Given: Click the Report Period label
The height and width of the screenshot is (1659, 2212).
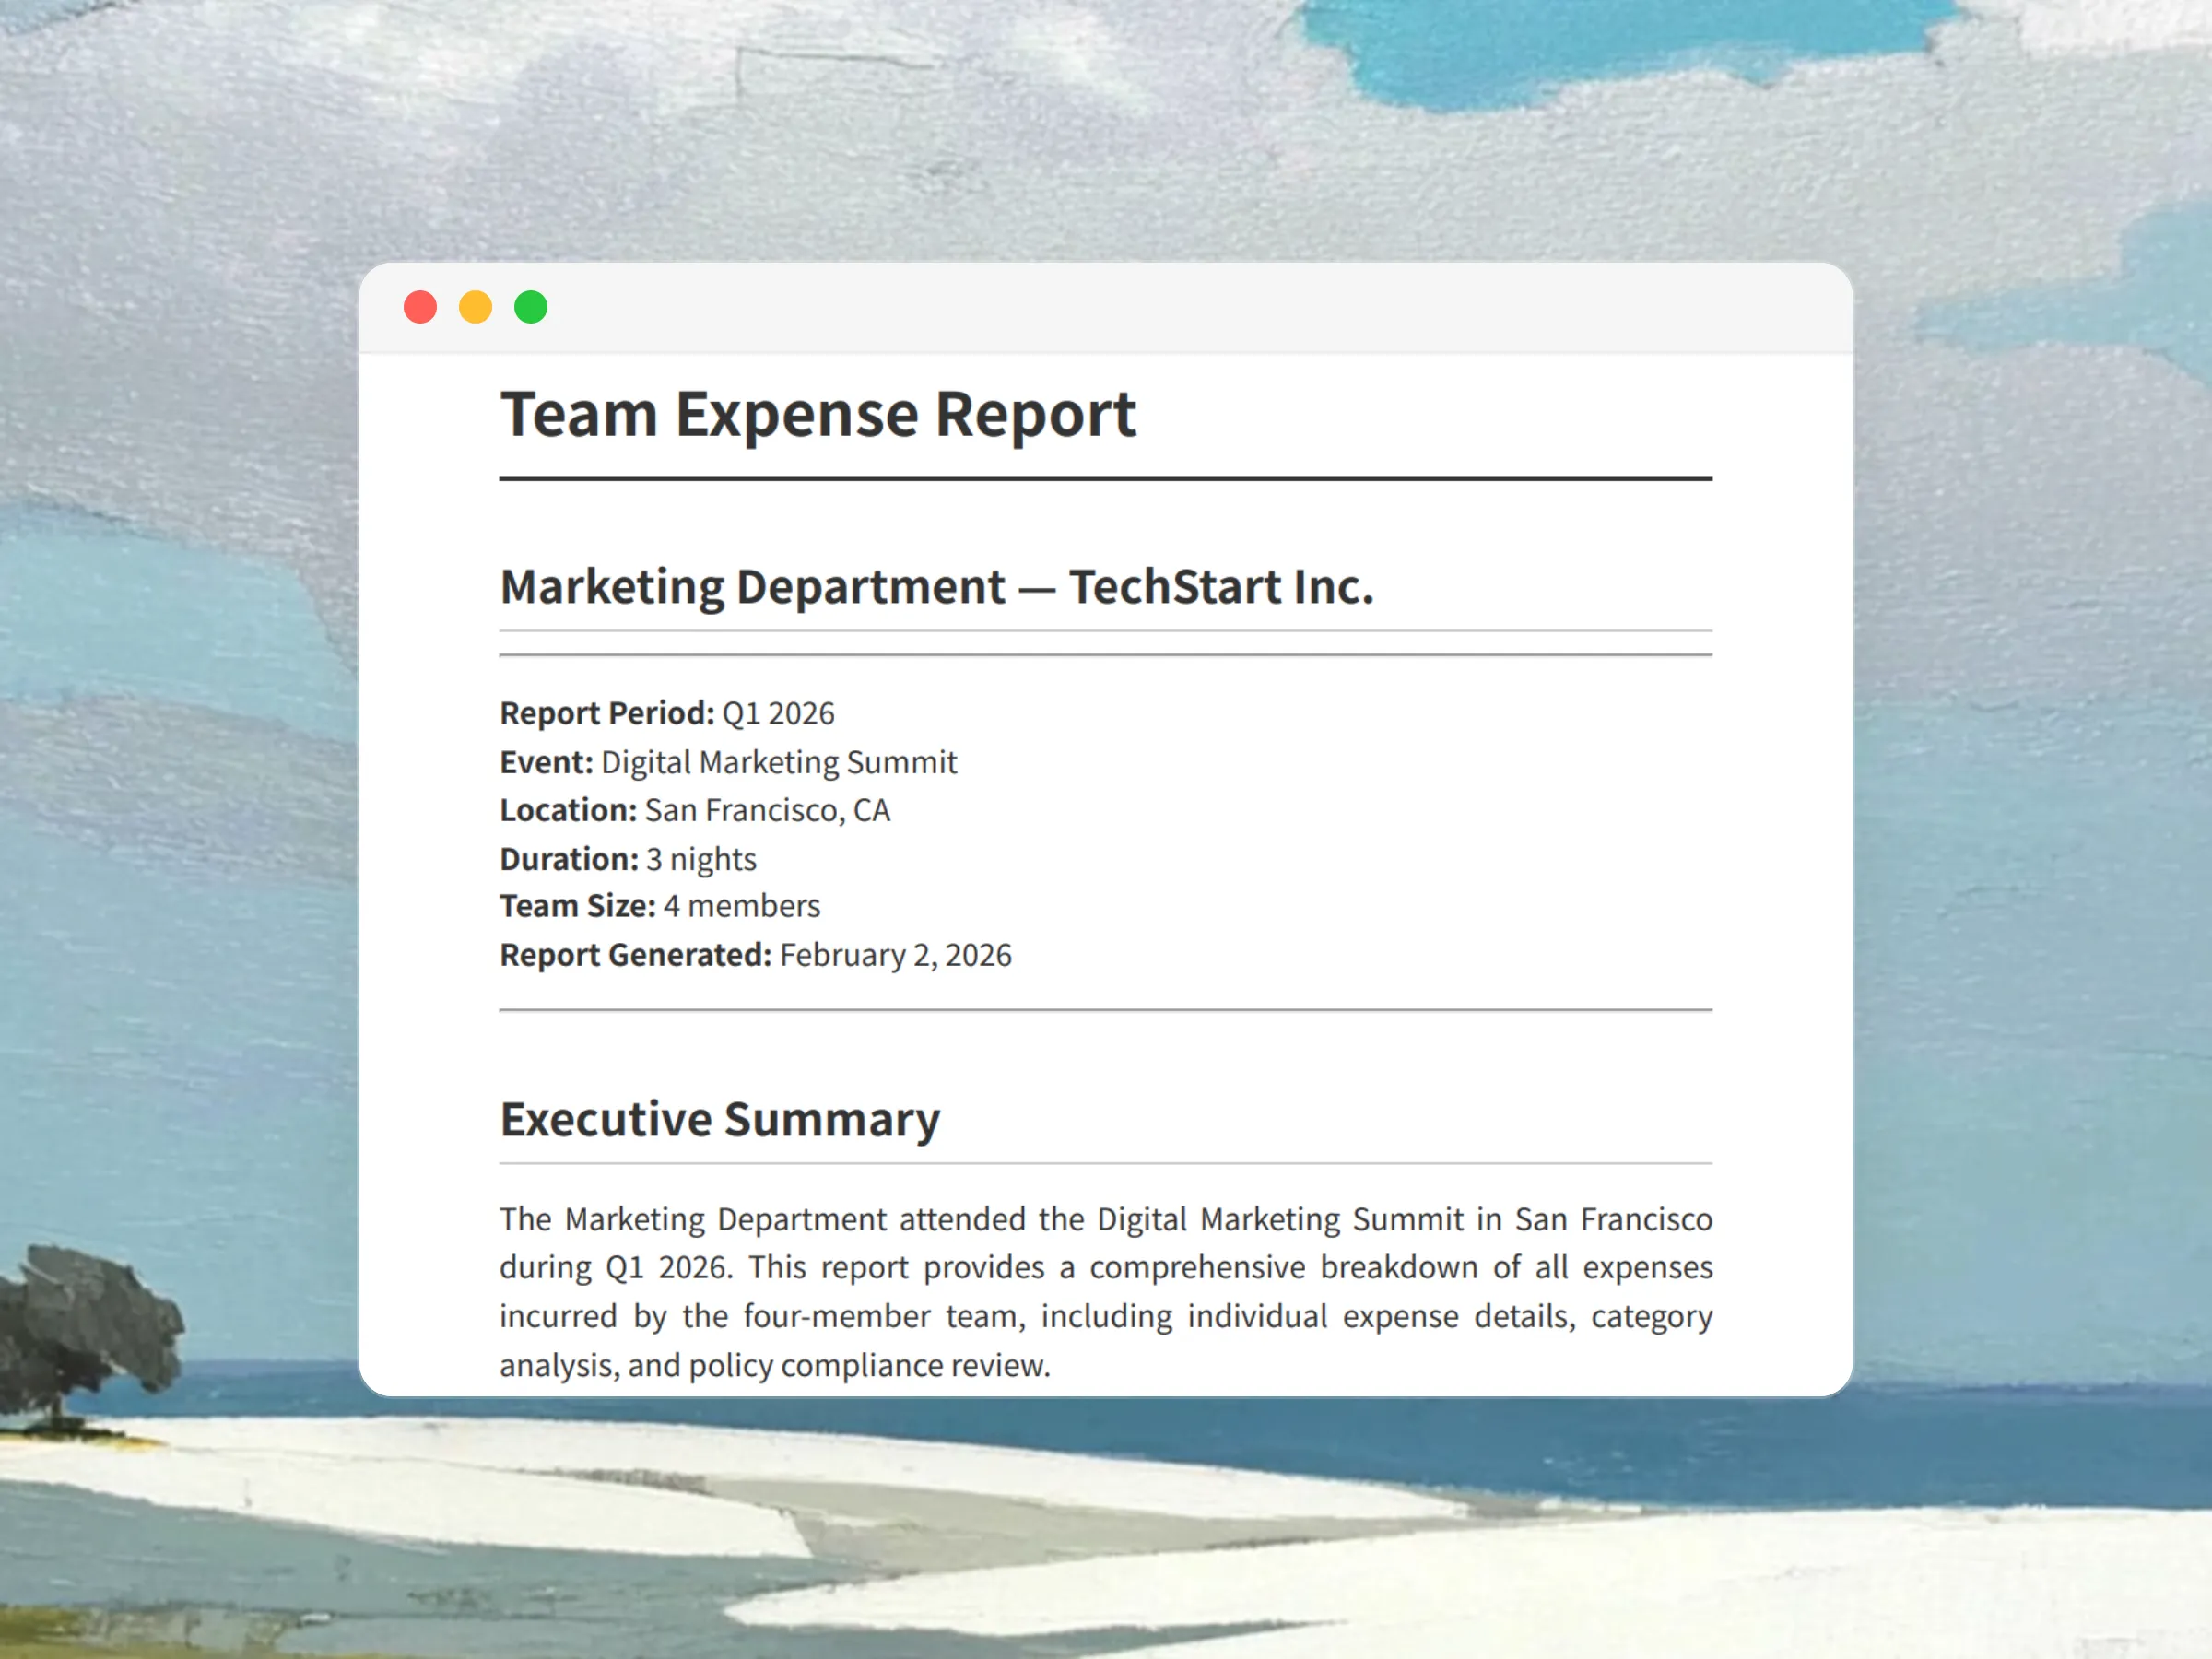Looking at the screenshot, I should 606,714.
